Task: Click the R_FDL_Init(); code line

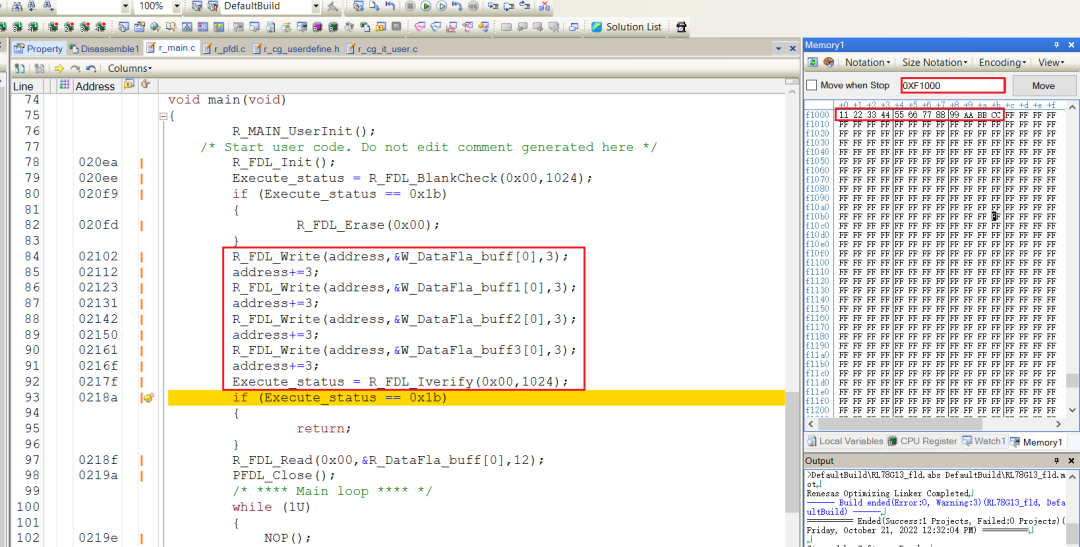Action: (x=284, y=162)
